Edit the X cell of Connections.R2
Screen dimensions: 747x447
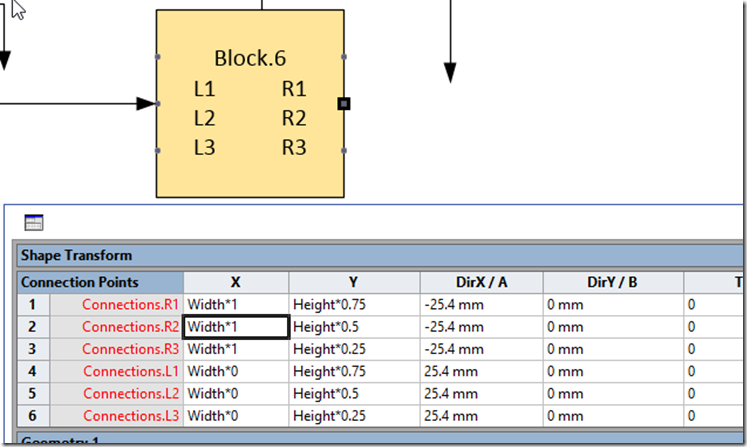coord(237,327)
